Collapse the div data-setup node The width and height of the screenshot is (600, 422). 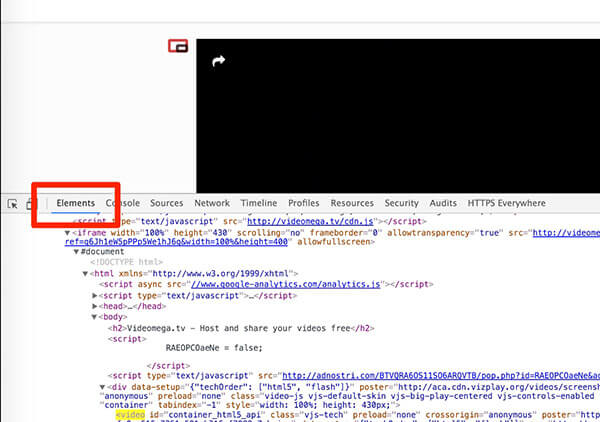click(102, 387)
